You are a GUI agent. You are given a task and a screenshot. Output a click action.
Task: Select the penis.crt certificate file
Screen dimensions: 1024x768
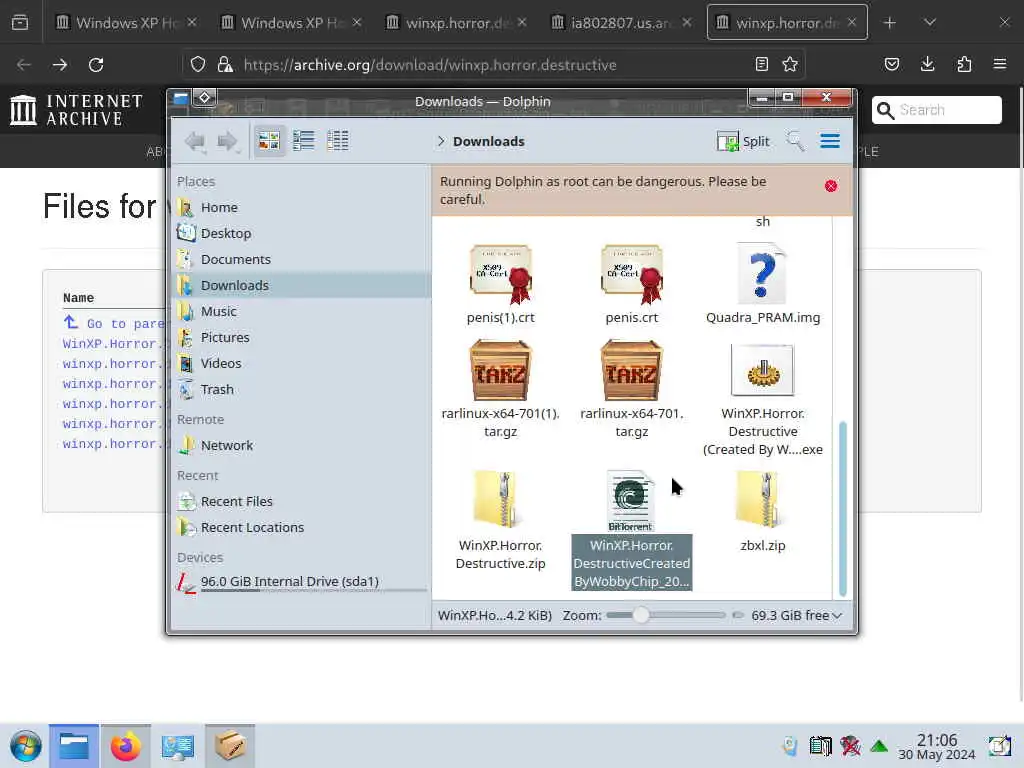(x=632, y=284)
